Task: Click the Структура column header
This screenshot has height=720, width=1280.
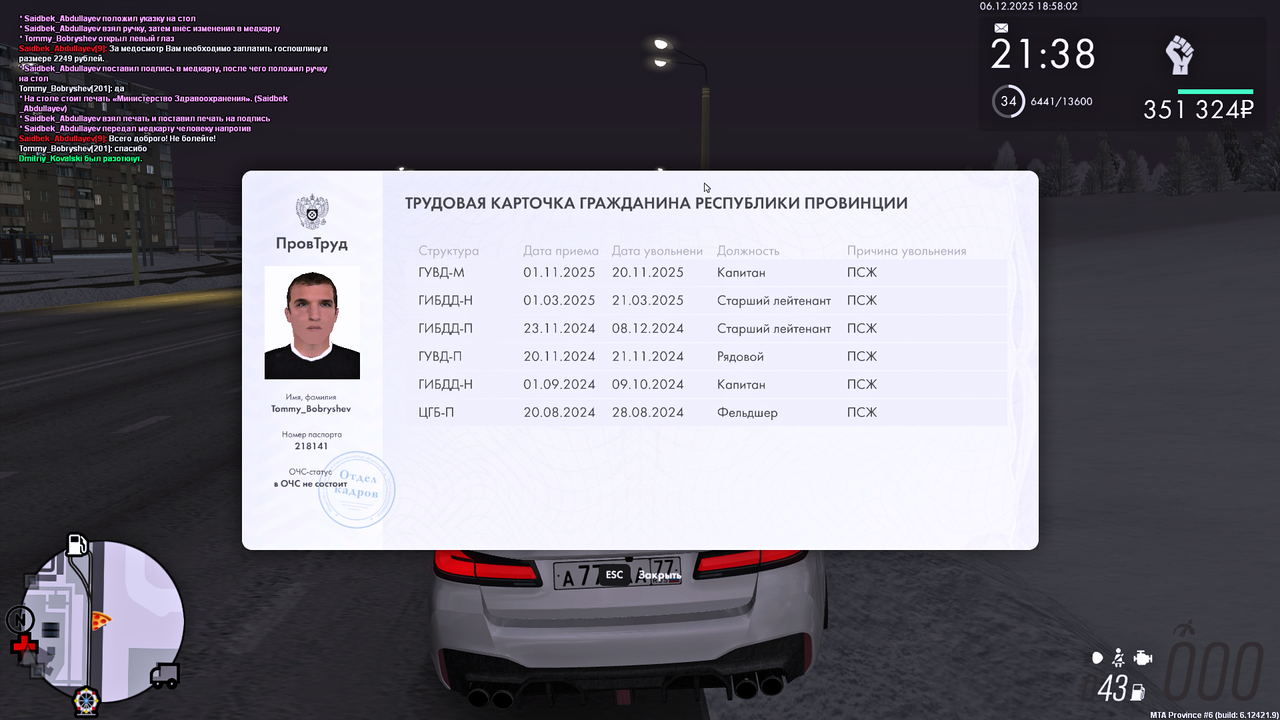Action: click(448, 250)
